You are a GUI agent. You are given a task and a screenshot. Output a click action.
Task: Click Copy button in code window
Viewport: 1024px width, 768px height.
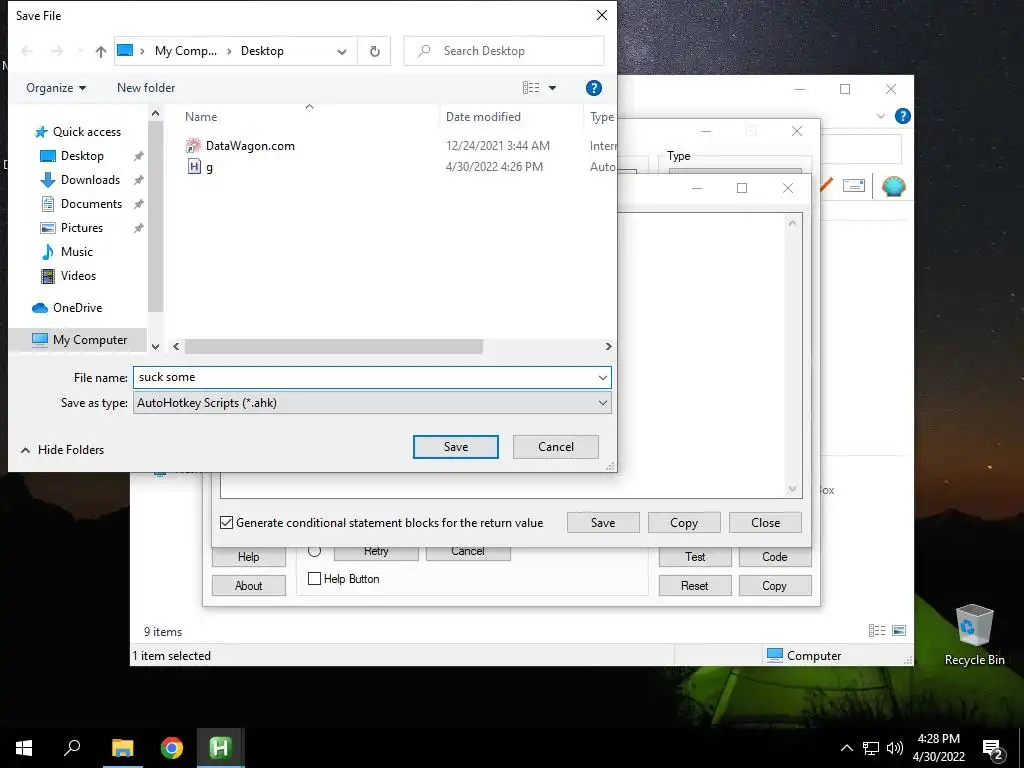point(684,522)
